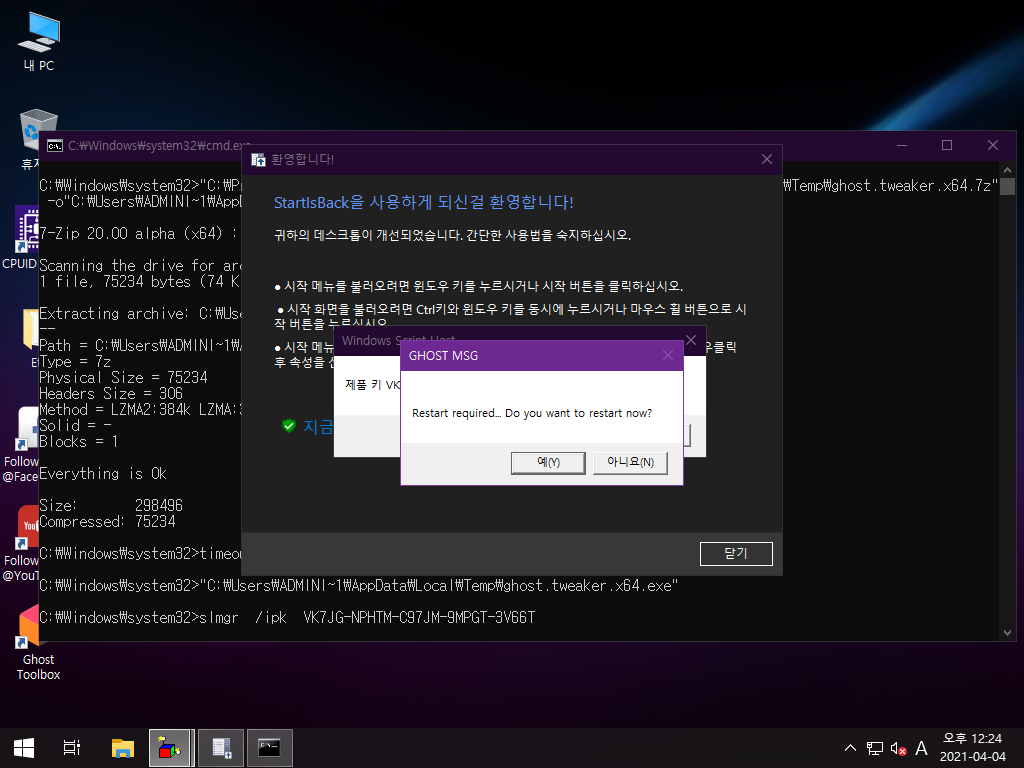
Task: Open the taskbar clock and date
Action: click(x=972, y=748)
